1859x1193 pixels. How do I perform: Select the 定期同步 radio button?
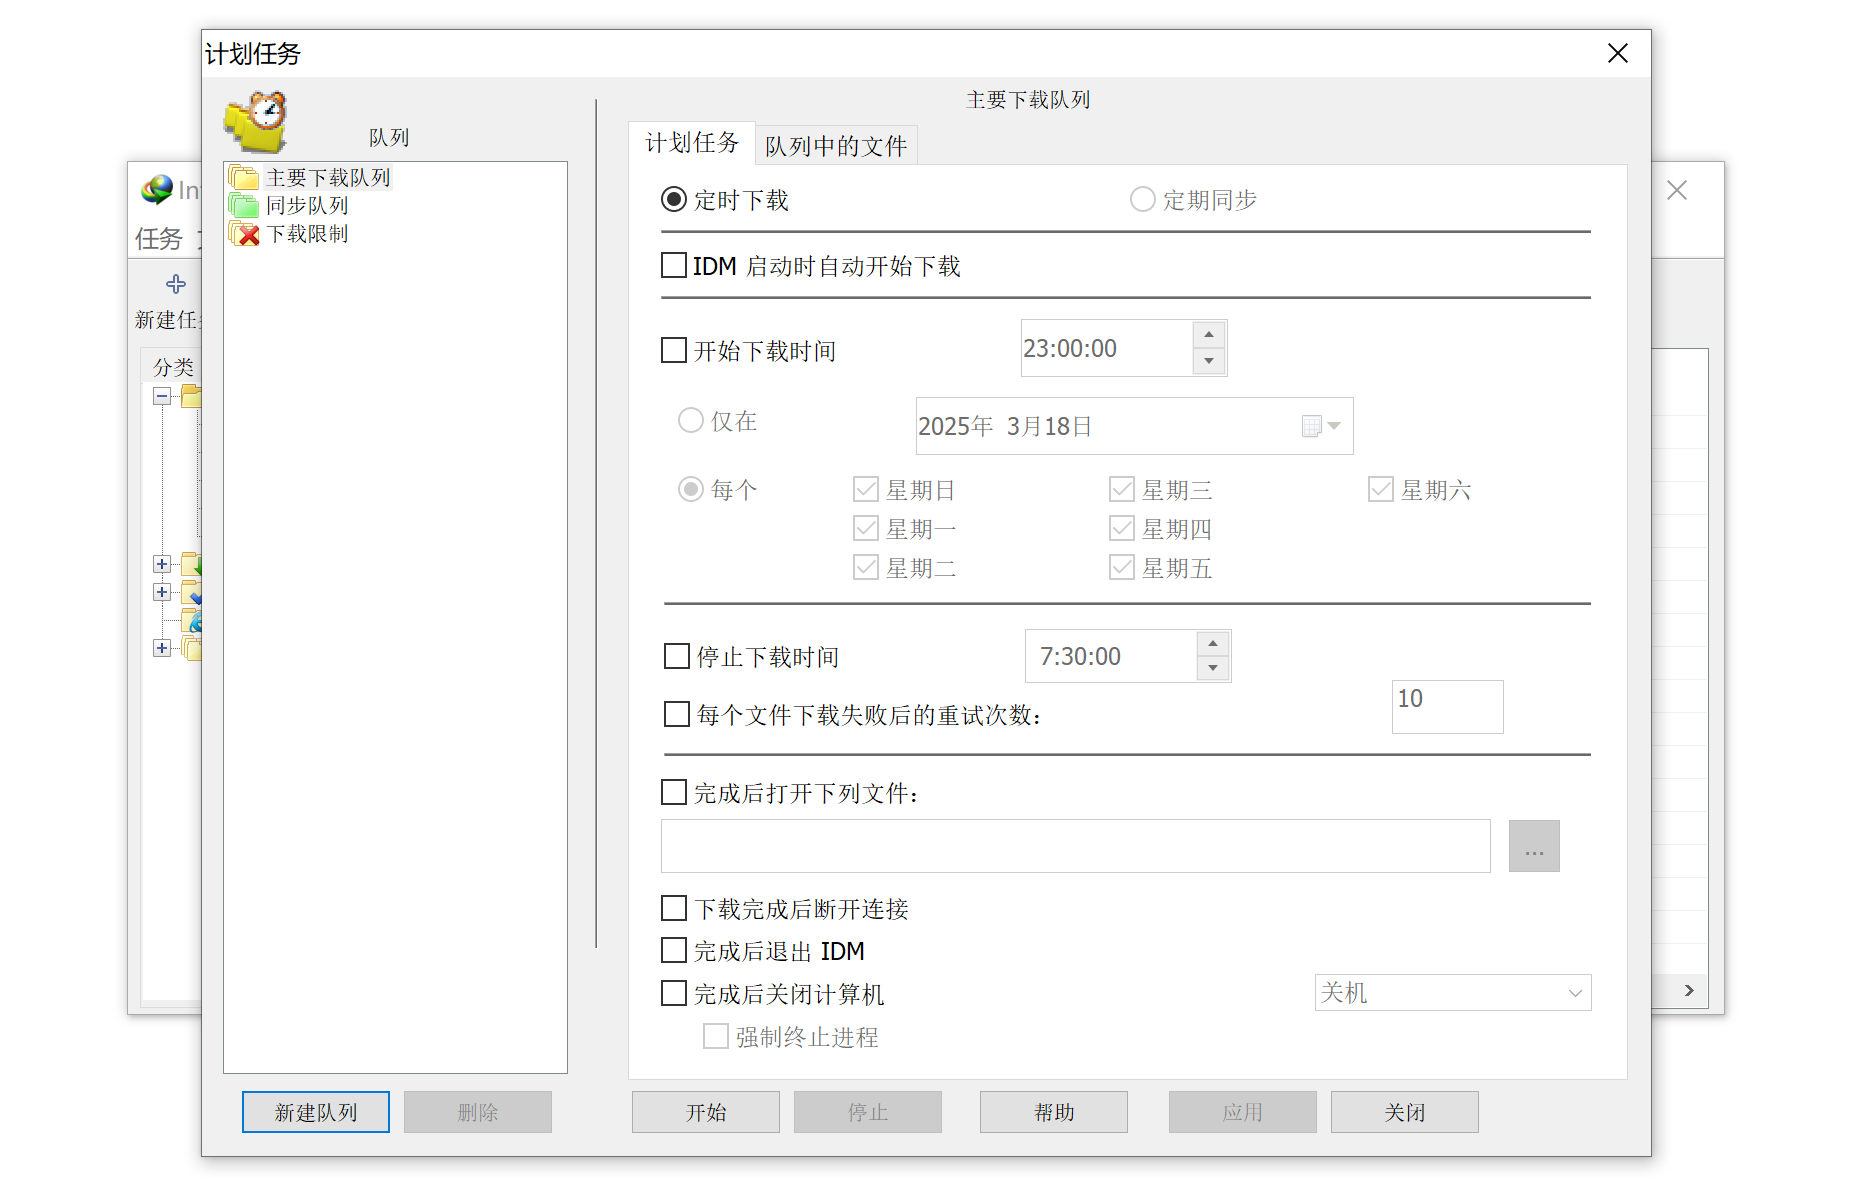tap(1141, 199)
